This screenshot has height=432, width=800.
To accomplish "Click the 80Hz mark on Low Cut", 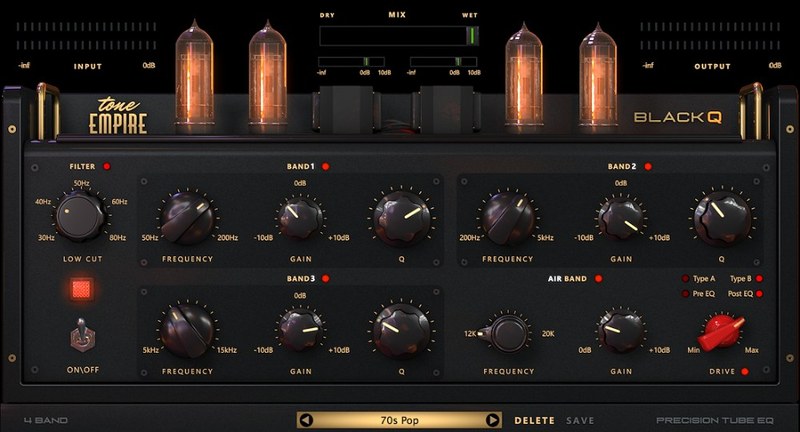I will point(118,238).
